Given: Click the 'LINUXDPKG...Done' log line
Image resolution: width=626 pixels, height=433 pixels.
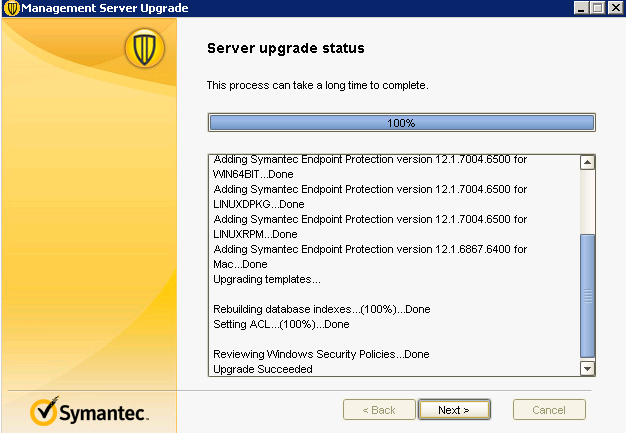Looking at the screenshot, I should tap(259, 204).
